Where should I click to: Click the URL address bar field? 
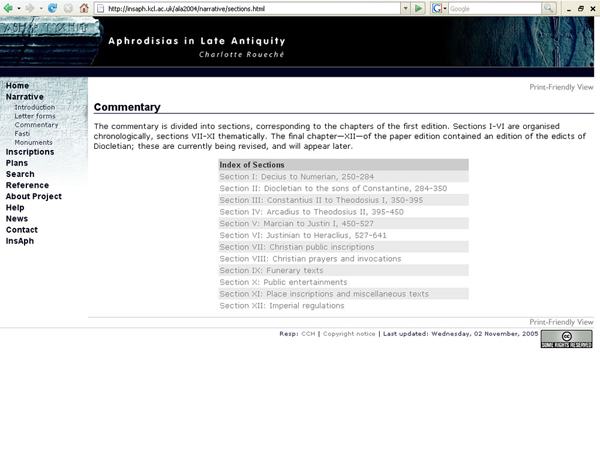tap(250, 8)
